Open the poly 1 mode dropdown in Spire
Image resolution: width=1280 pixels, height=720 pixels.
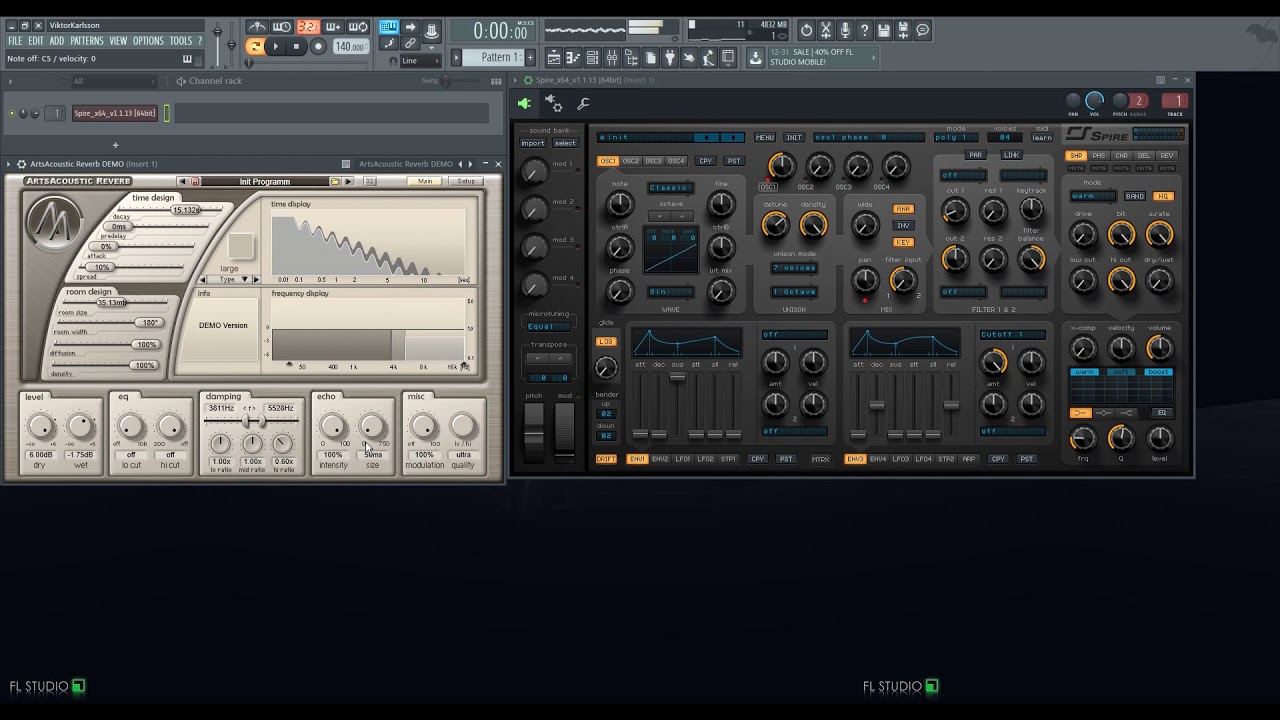tap(956, 138)
